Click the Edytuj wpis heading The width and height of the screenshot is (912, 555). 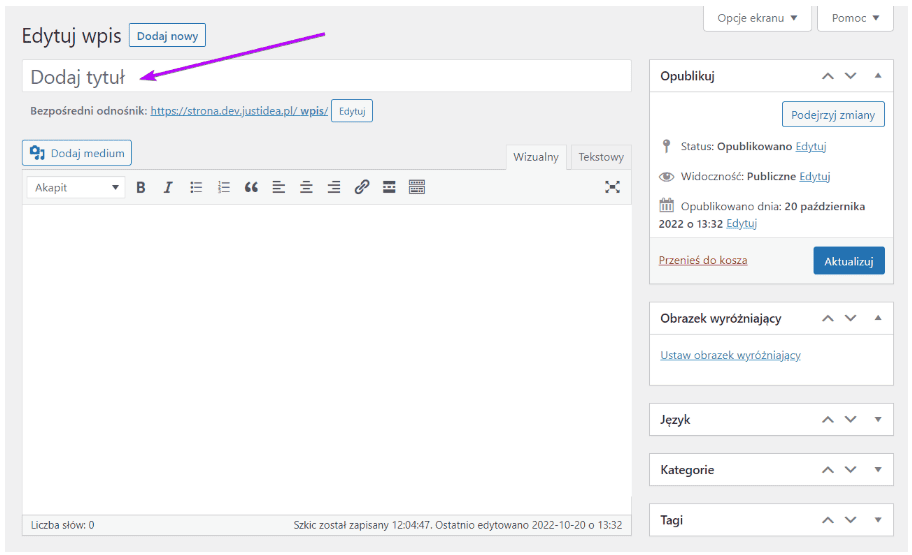pyautogui.click(x=72, y=36)
